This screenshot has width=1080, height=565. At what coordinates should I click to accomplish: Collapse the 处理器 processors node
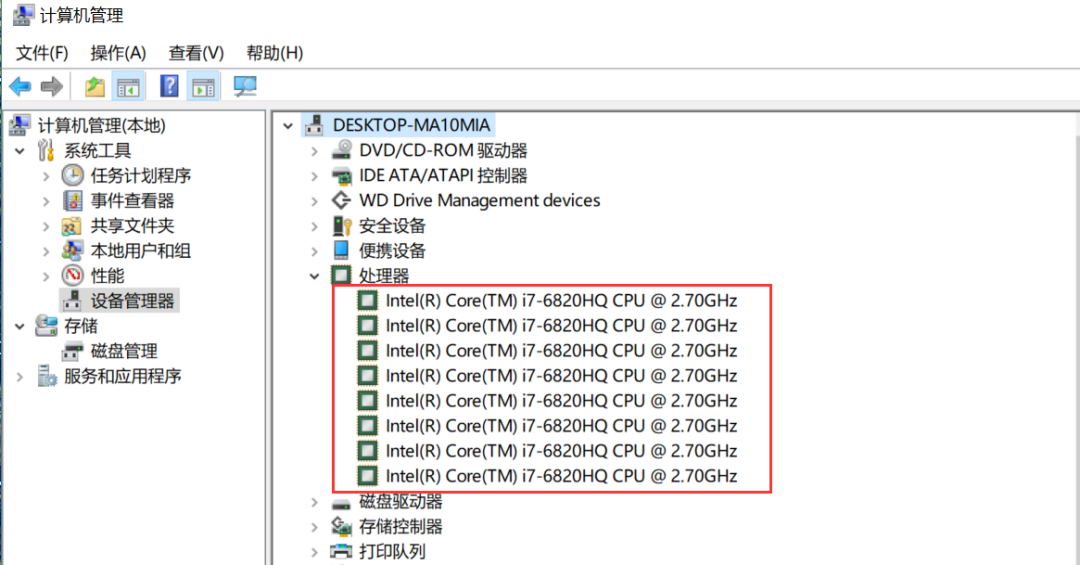(315, 276)
